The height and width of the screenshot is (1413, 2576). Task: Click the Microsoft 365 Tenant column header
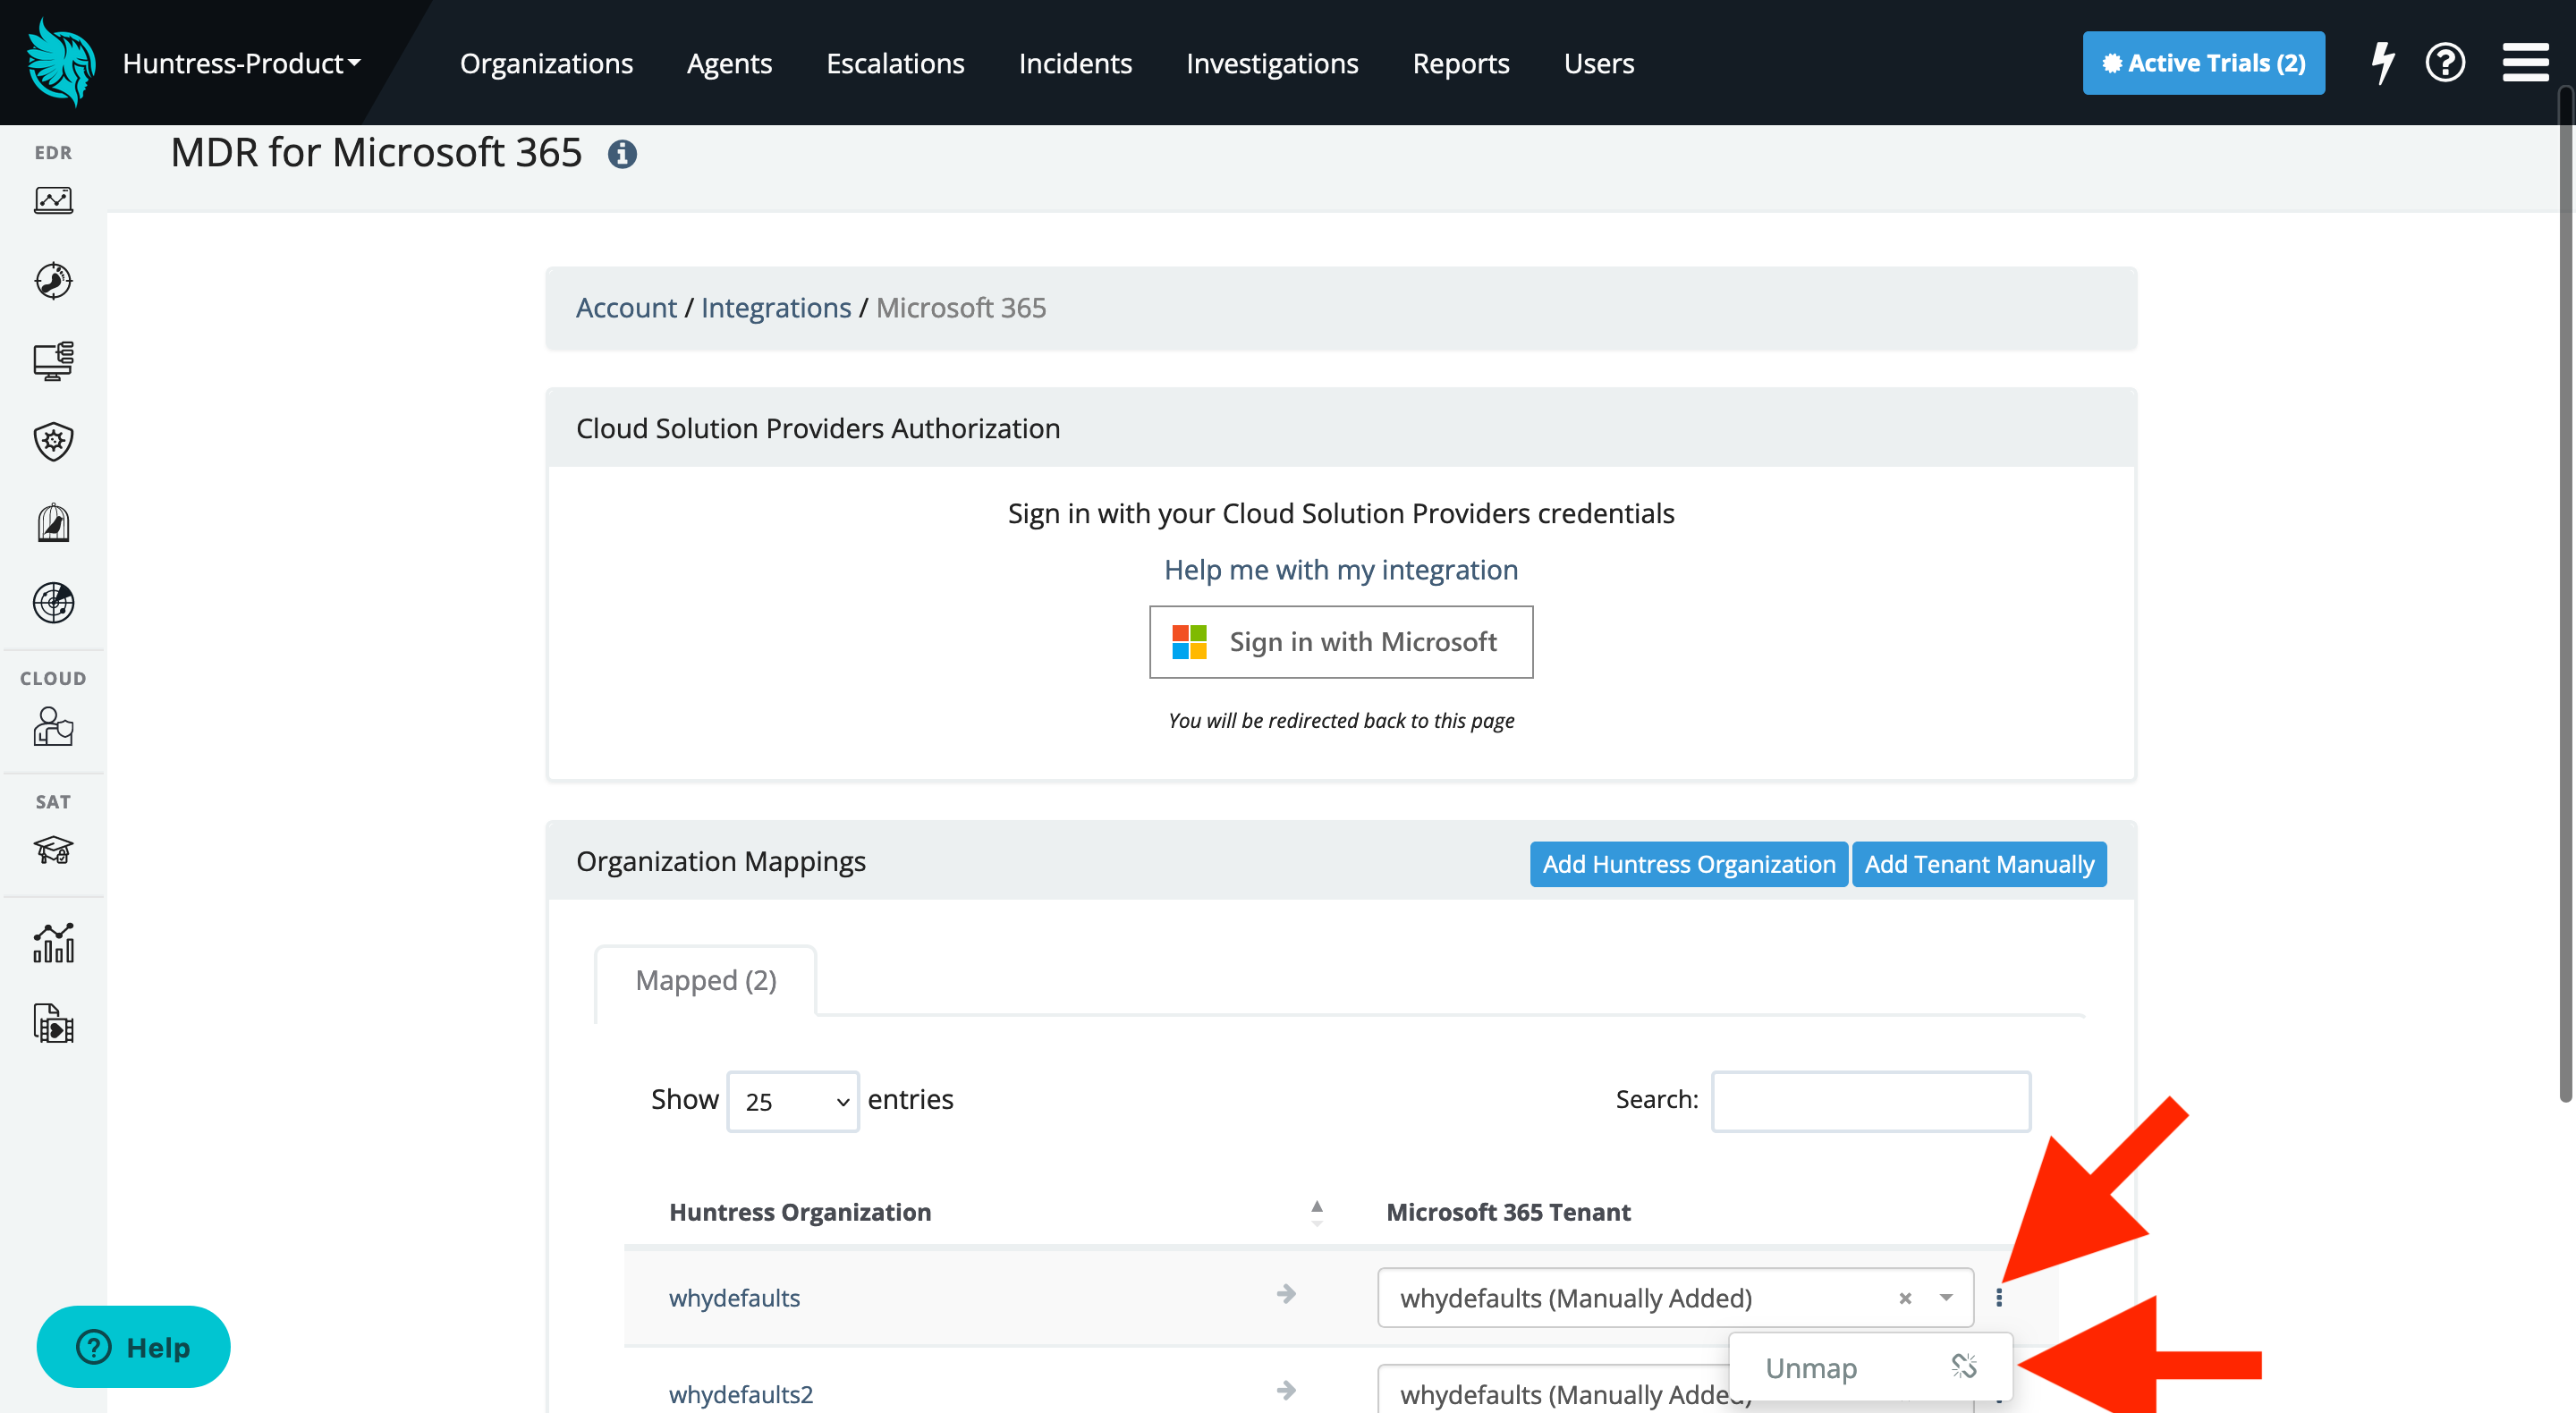click(x=1508, y=1213)
